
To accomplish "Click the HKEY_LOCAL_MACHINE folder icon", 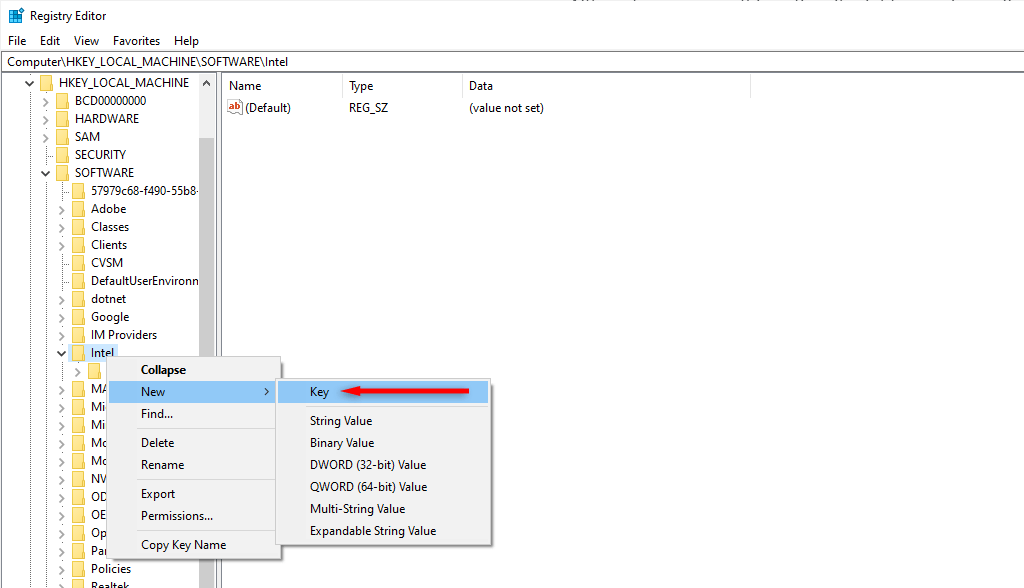I will click(x=46, y=83).
